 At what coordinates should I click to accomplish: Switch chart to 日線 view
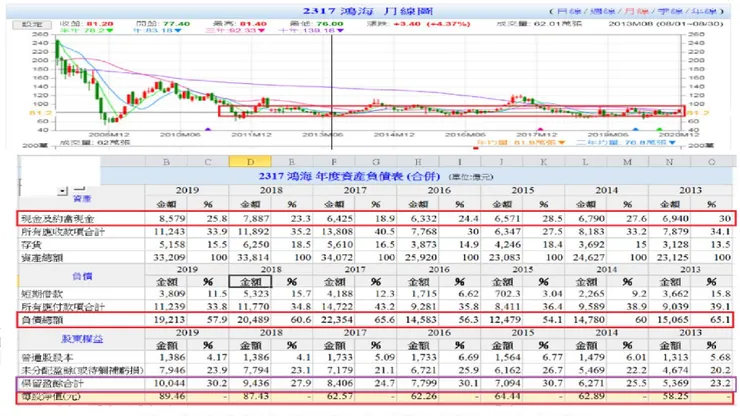pyautogui.click(x=569, y=11)
